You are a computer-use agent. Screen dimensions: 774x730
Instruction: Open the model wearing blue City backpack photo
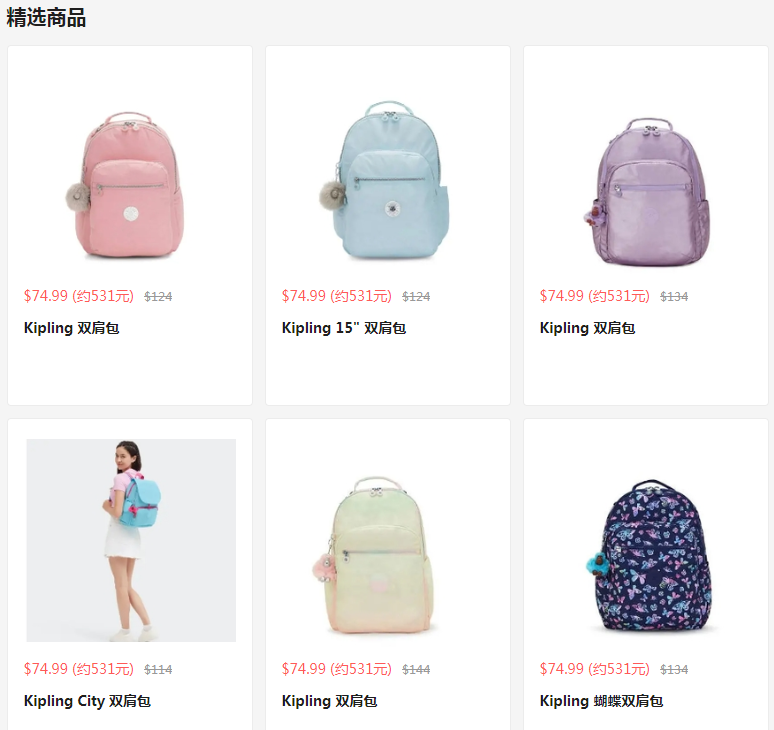click(x=131, y=540)
